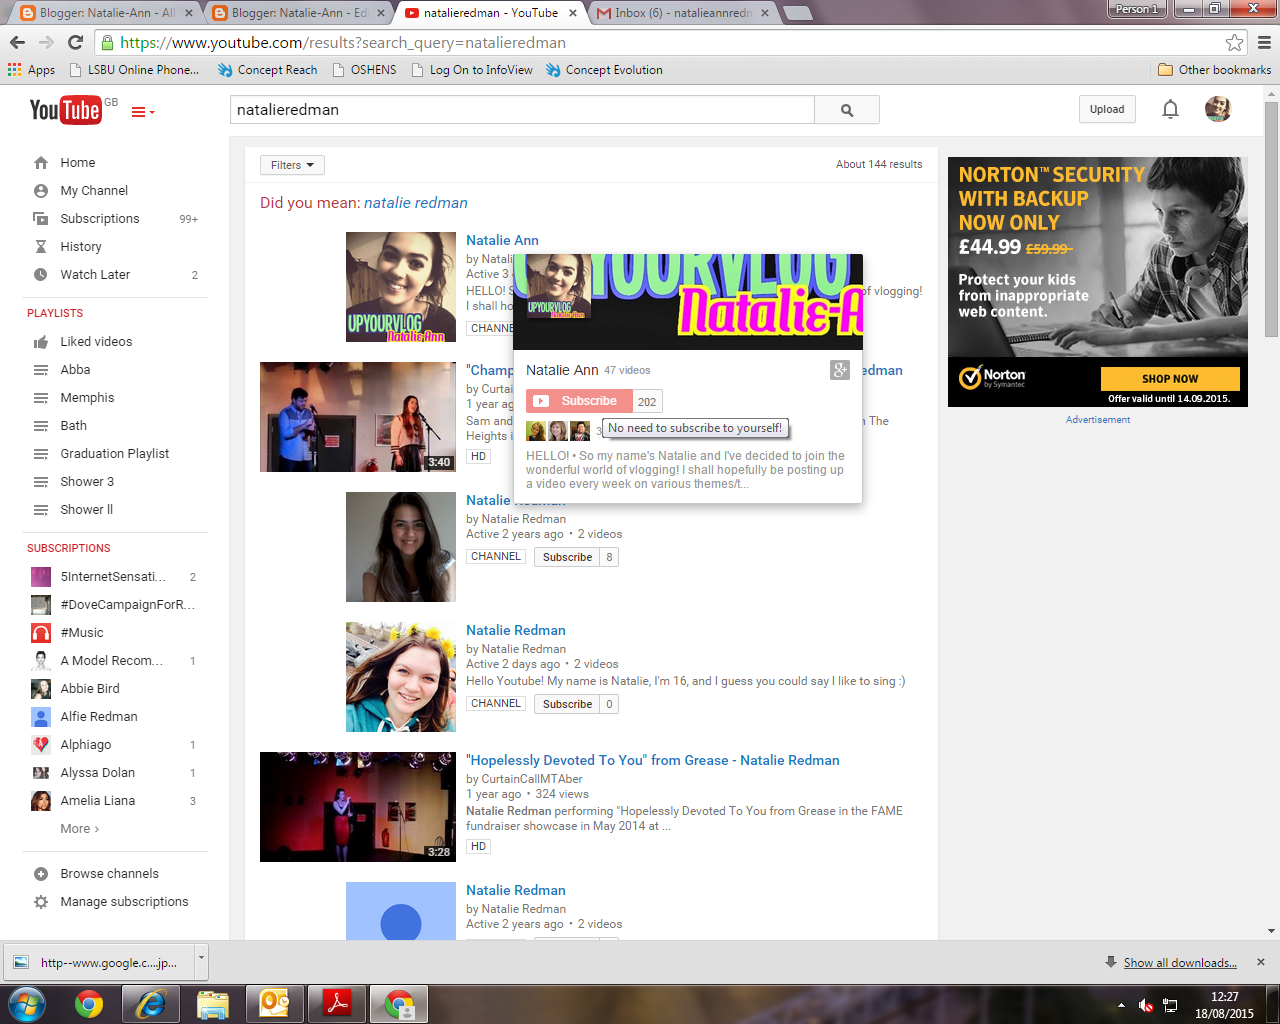This screenshot has height=1024, width=1280.
Task: Open the YouTube guide menu icon
Action: [x=143, y=112]
